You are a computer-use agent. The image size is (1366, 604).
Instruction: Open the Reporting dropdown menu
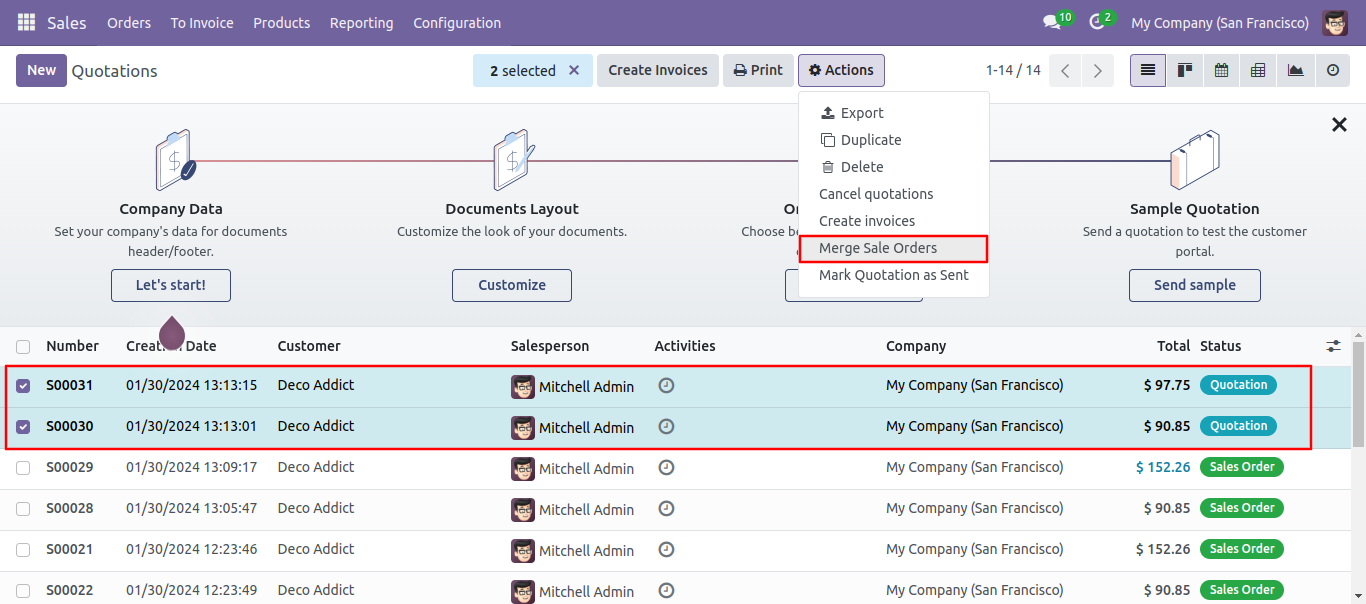tap(361, 22)
